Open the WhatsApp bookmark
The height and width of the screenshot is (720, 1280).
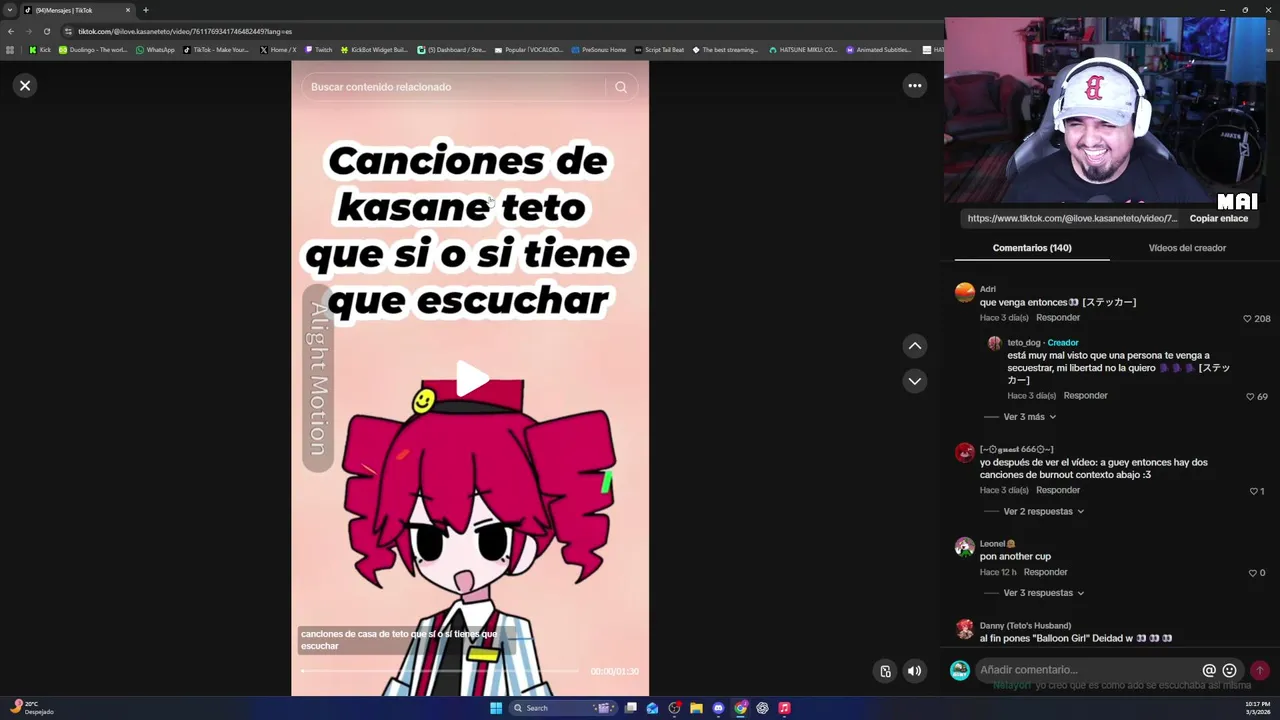tap(155, 50)
